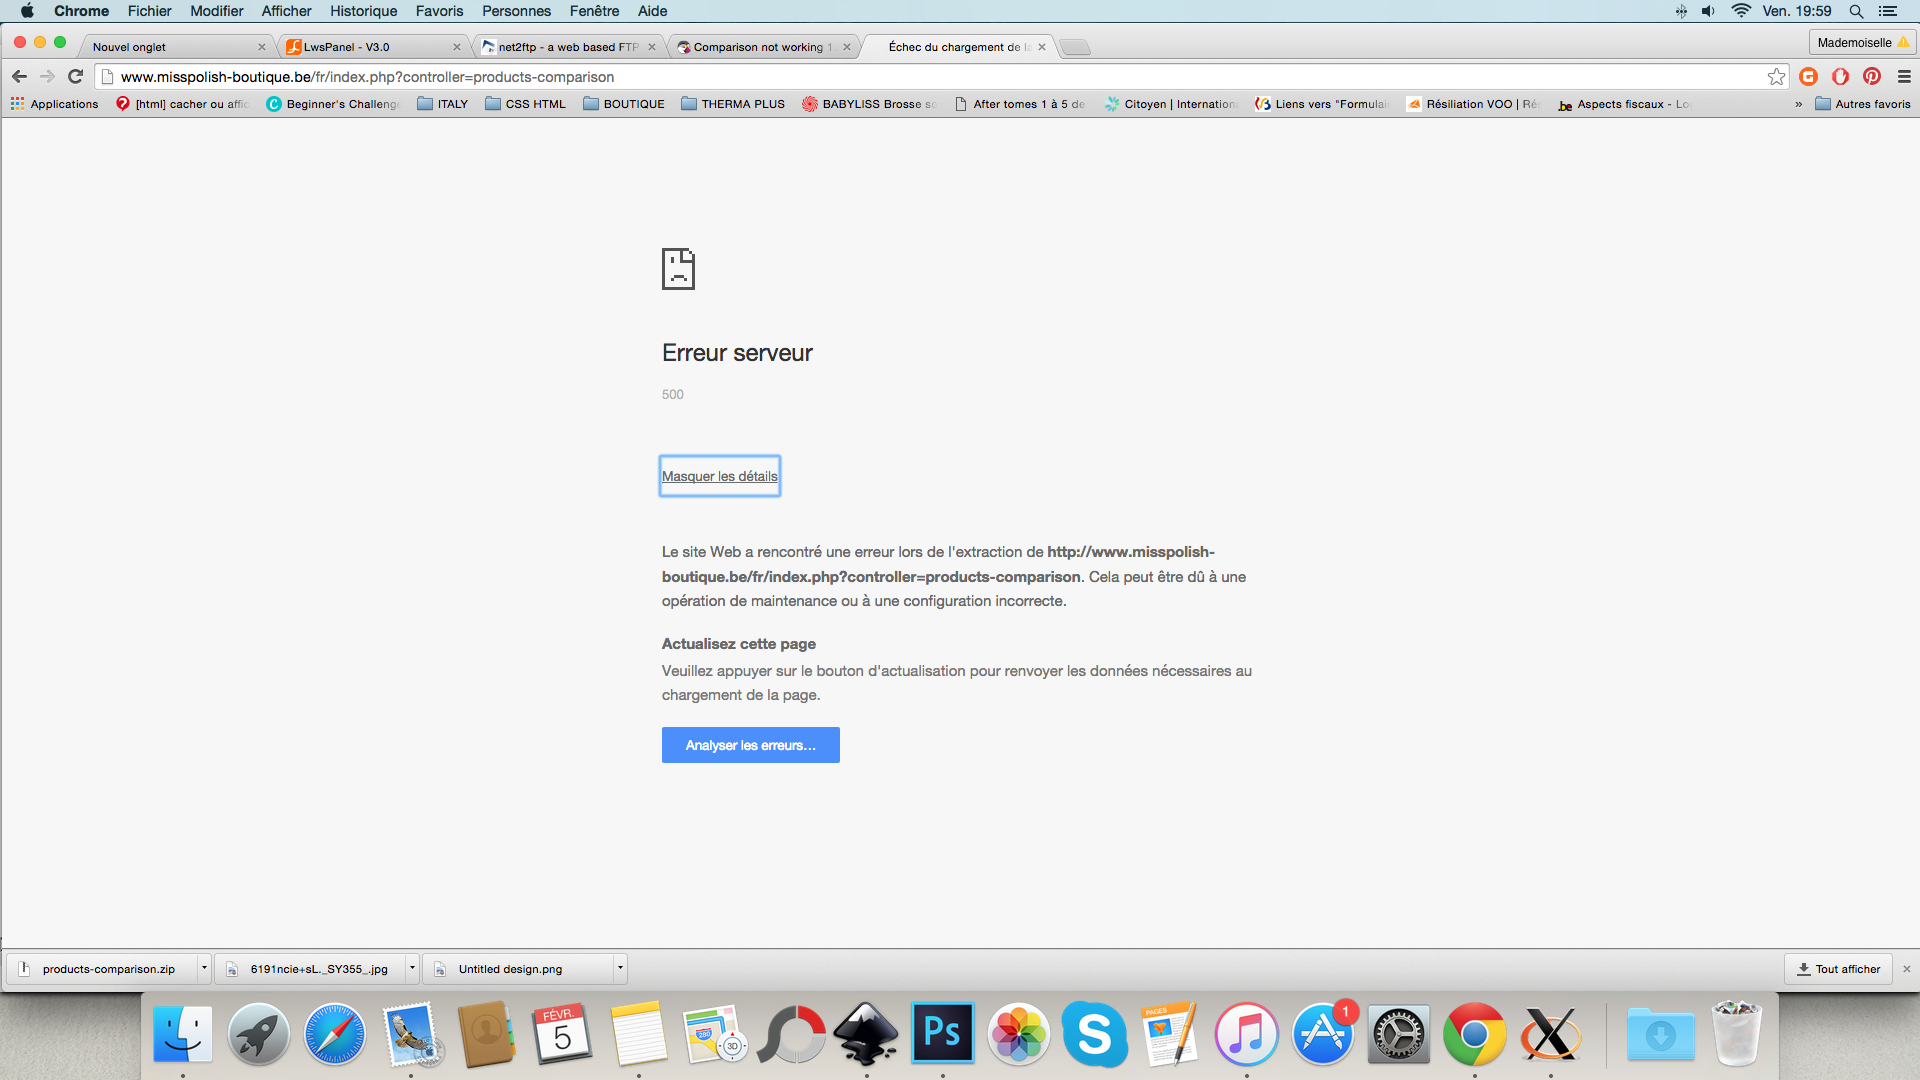Expand Untitled design.png download menu arrow
This screenshot has width=1920, height=1080.
pyautogui.click(x=620, y=968)
